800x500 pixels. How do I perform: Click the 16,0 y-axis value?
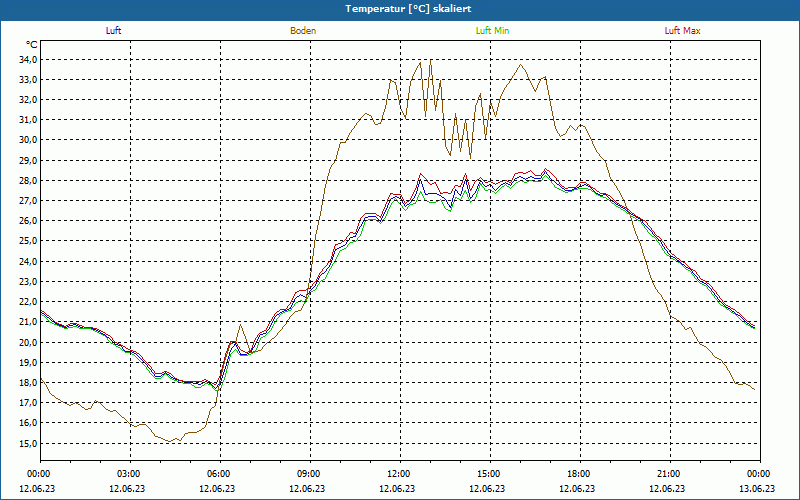[x=28, y=423]
